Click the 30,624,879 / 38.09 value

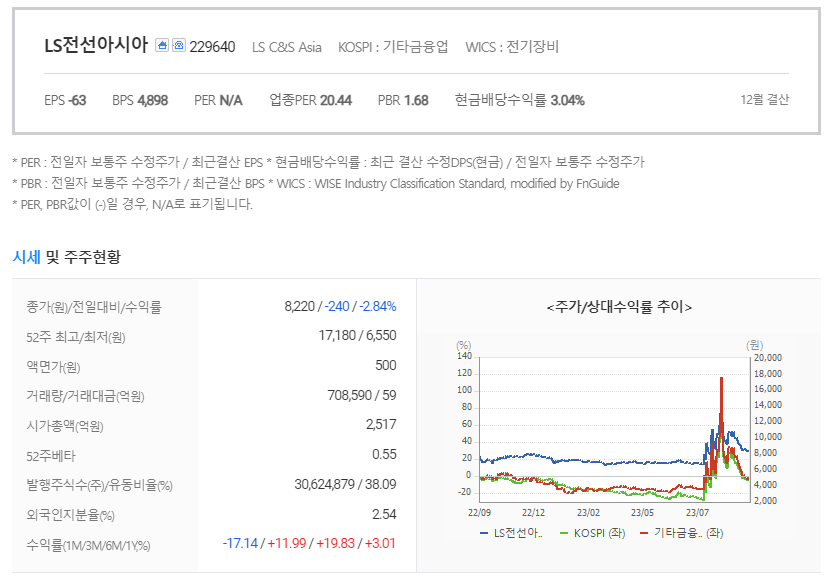pyautogui.click(x=345, y=485)
